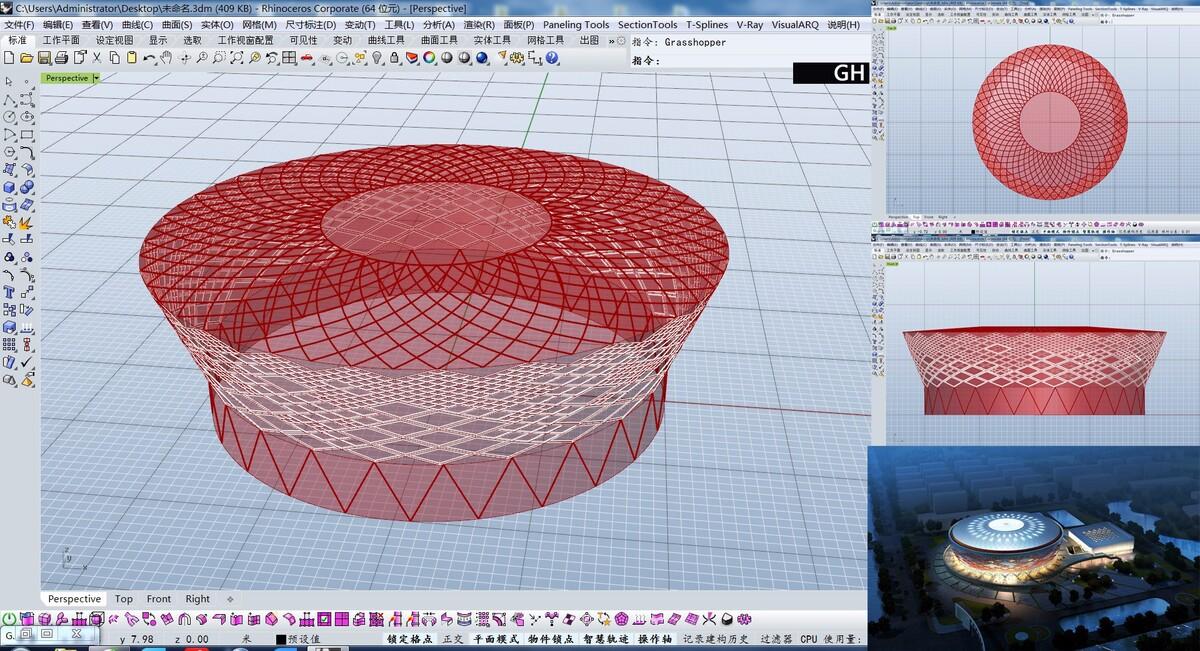
Task: Open the Paneling Tools menu
Action: coord(576,25)
